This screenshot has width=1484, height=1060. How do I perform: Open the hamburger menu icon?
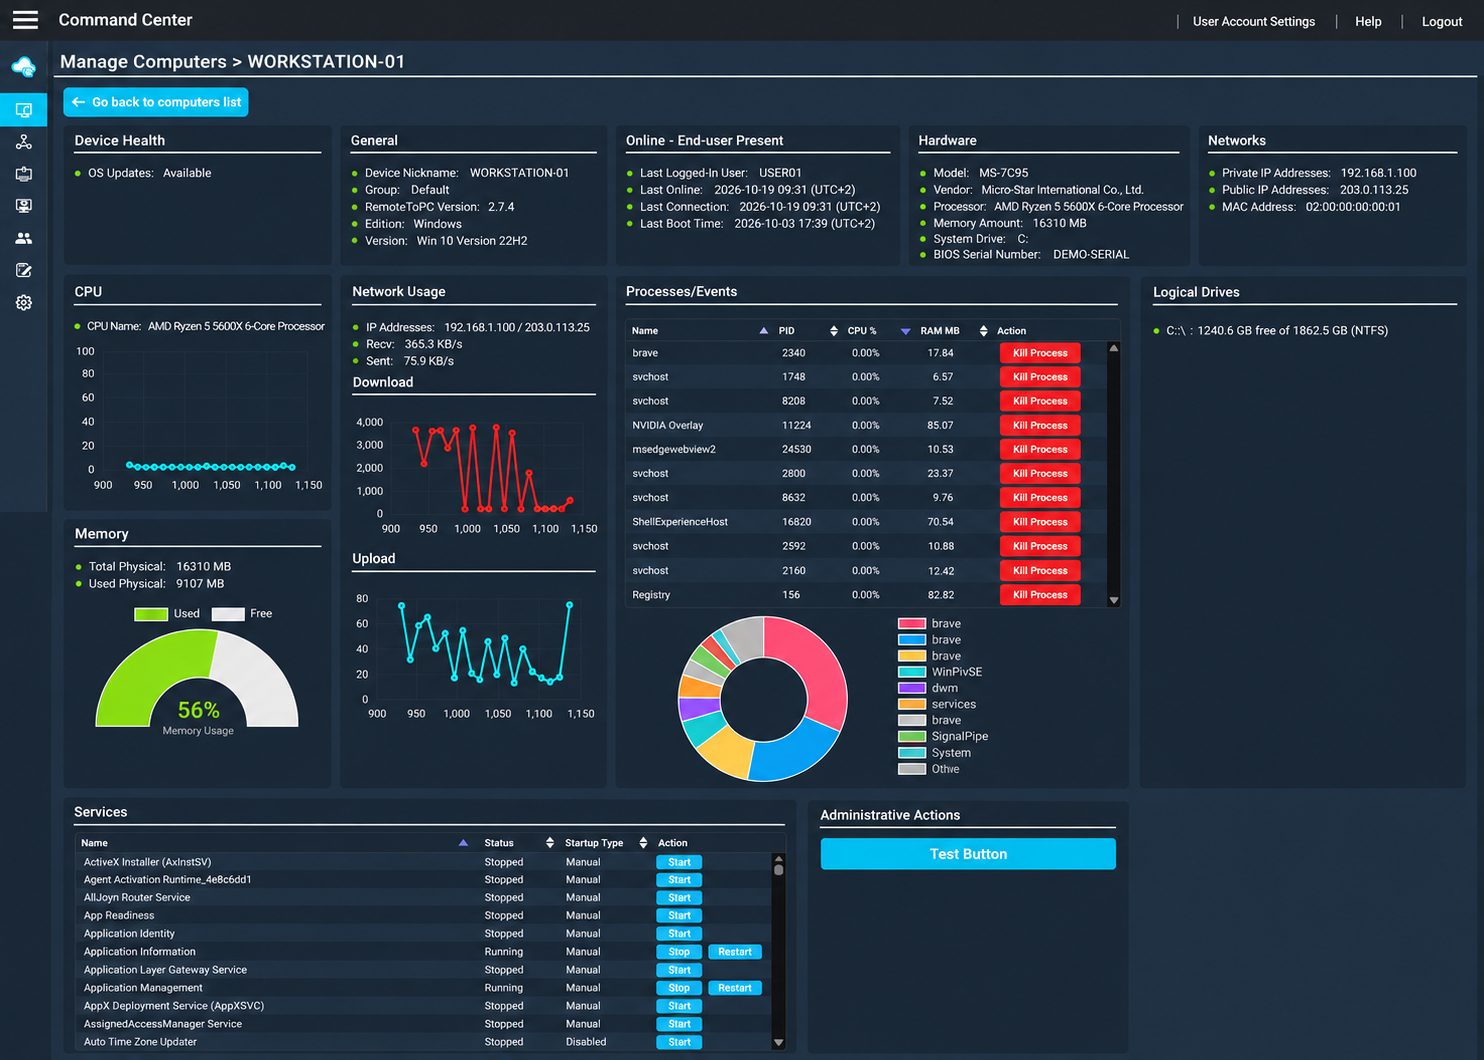point(25,20)
